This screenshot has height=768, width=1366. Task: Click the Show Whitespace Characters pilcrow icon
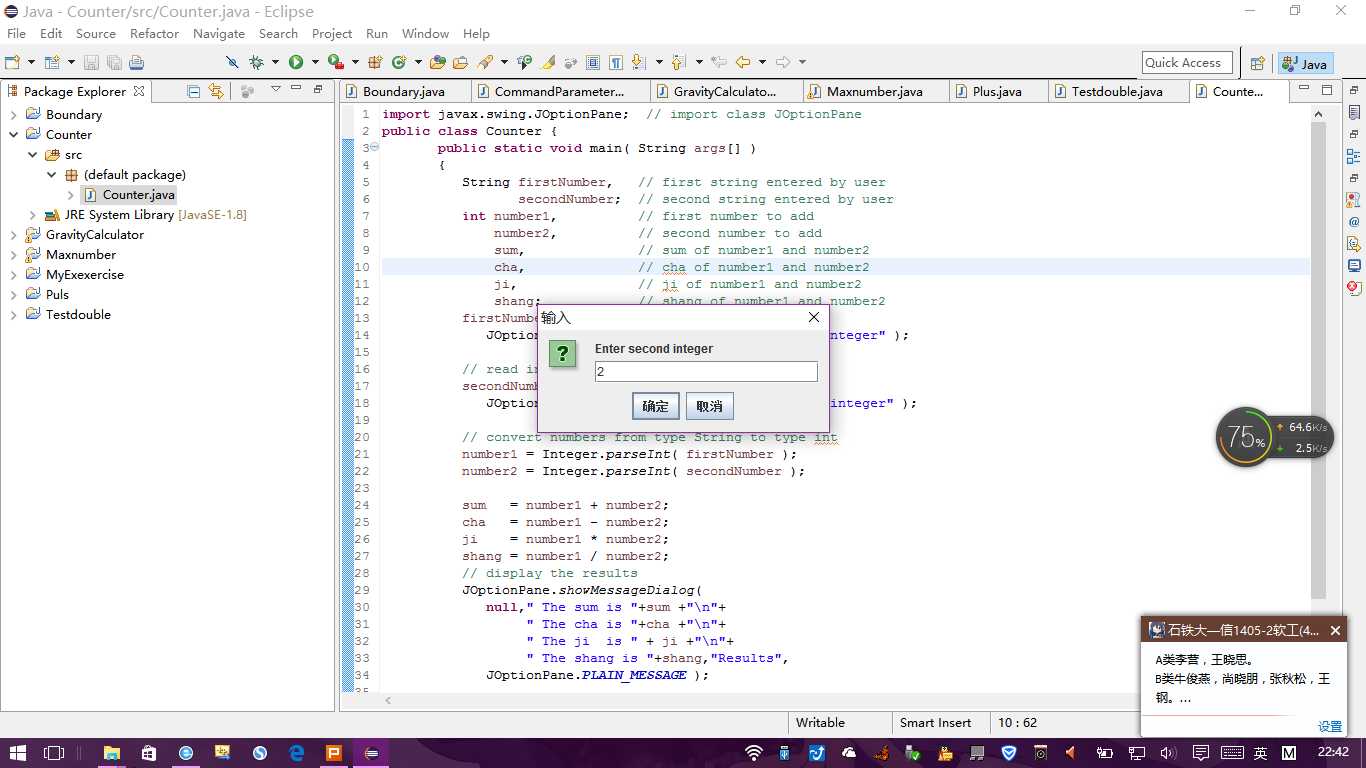coord(616,62)
